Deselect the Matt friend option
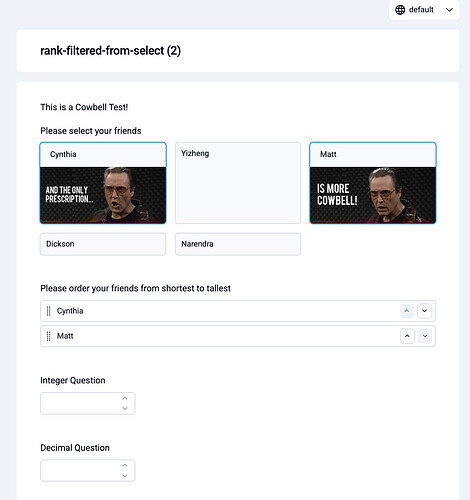The width and height of the screenshot is (470, 500). pos(373,183)
